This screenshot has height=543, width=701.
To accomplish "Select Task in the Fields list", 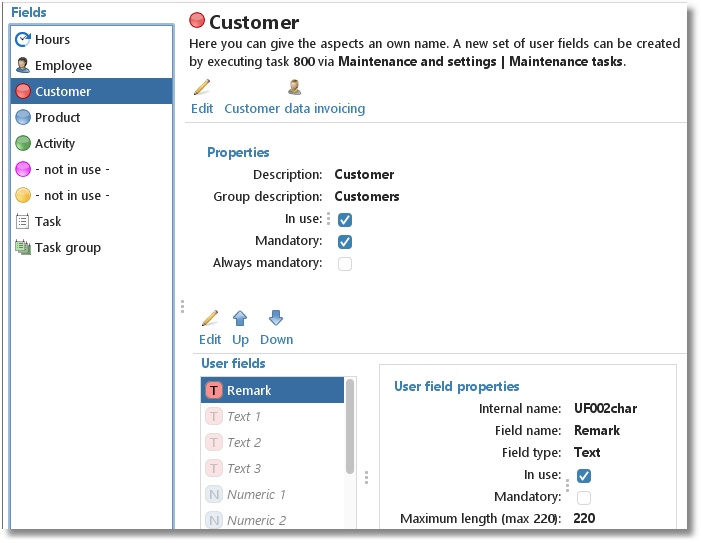I will (x=91, y=221).
